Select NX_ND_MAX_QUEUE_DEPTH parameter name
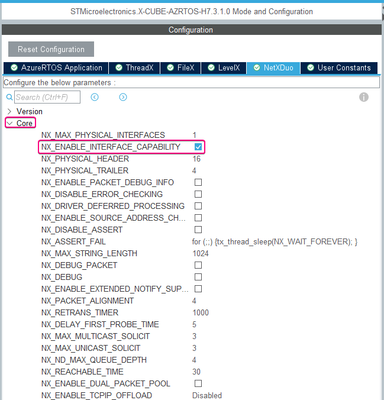 click(94, 360)
